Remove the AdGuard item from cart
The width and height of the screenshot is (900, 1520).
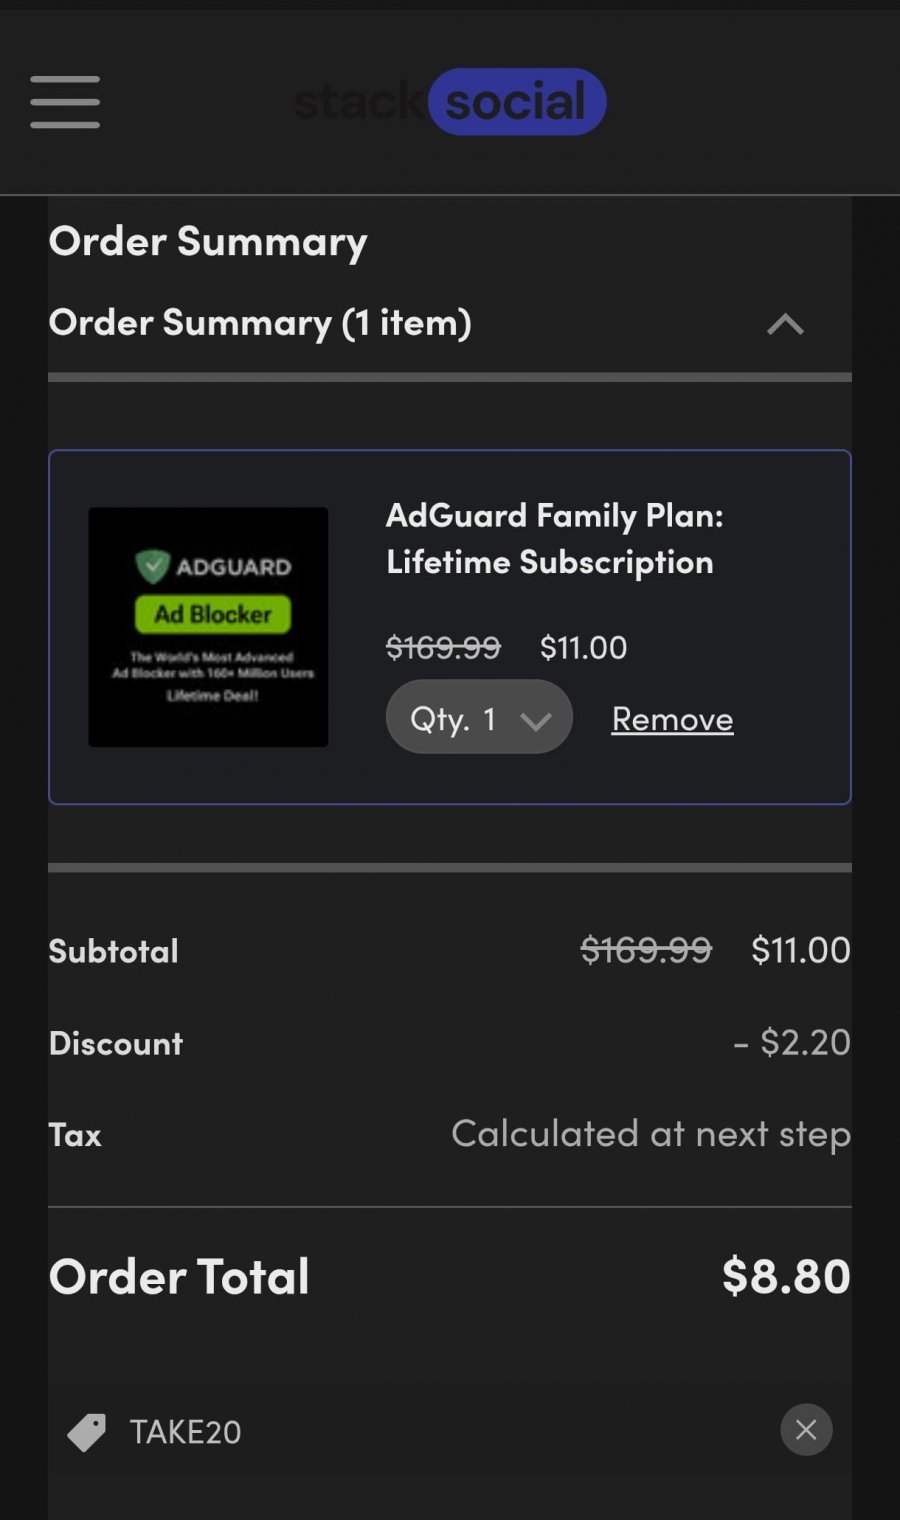point(672,719)
